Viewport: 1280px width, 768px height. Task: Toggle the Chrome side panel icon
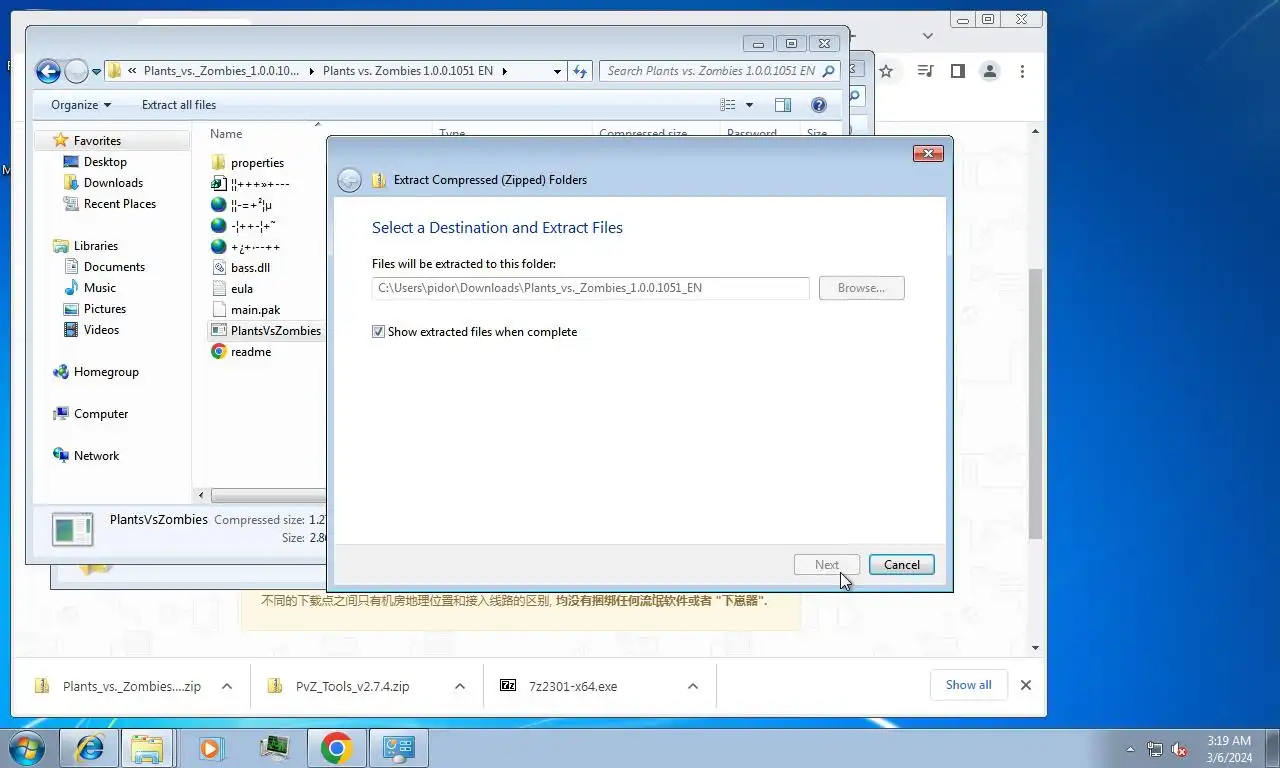coord(957,72)
